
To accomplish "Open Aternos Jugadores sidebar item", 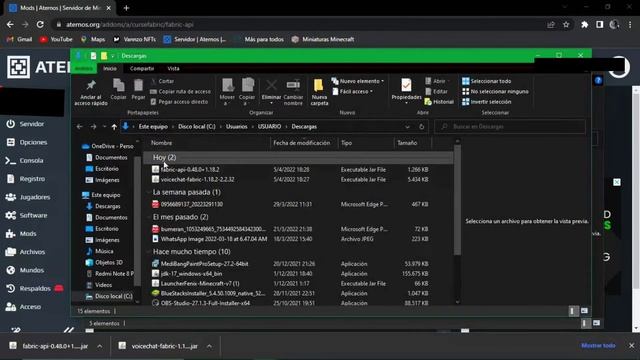I will pos(28,197).
